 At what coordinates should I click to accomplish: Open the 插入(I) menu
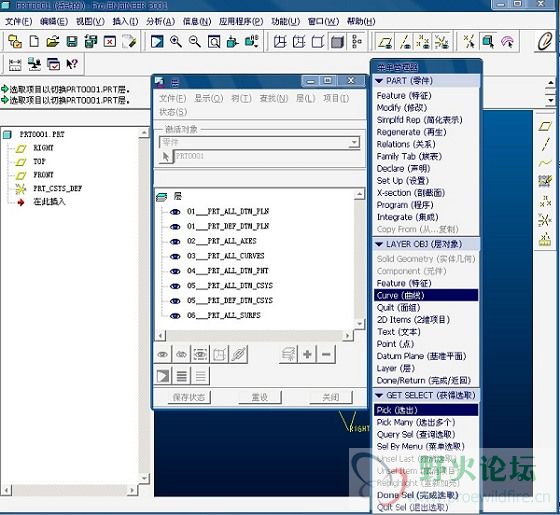125,21
